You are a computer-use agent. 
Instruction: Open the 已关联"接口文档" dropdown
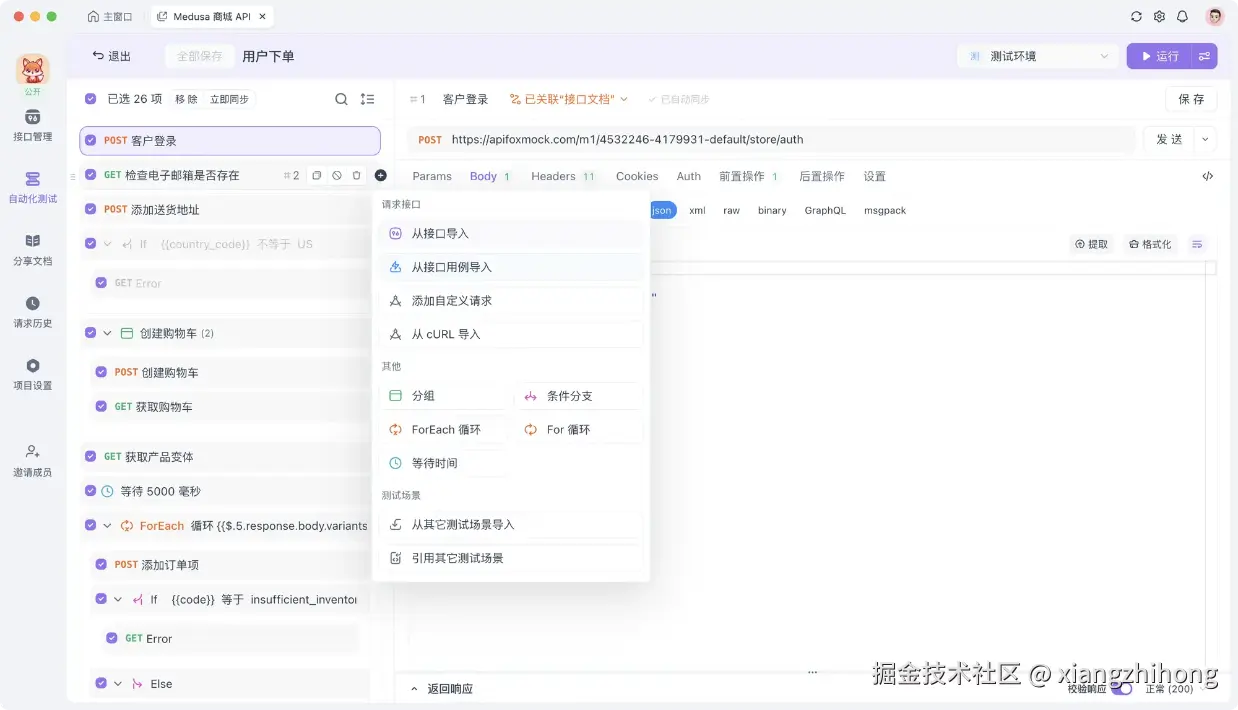pyautogui.click(x=568, y=99)
